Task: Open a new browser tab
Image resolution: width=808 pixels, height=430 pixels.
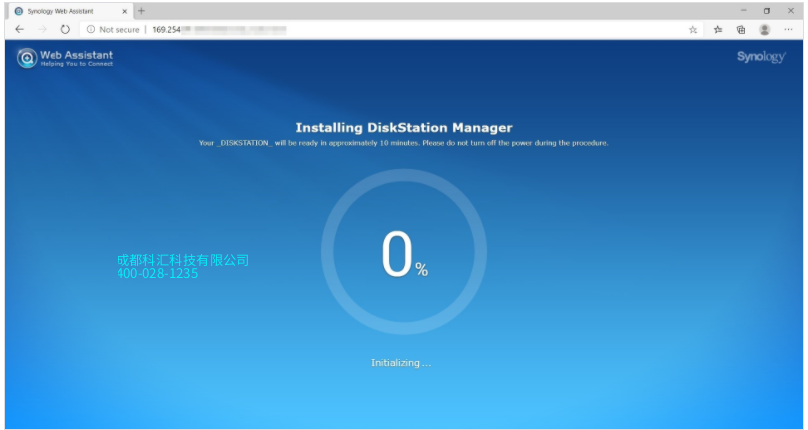Action: pyautogui.click(x=141, y=11)
